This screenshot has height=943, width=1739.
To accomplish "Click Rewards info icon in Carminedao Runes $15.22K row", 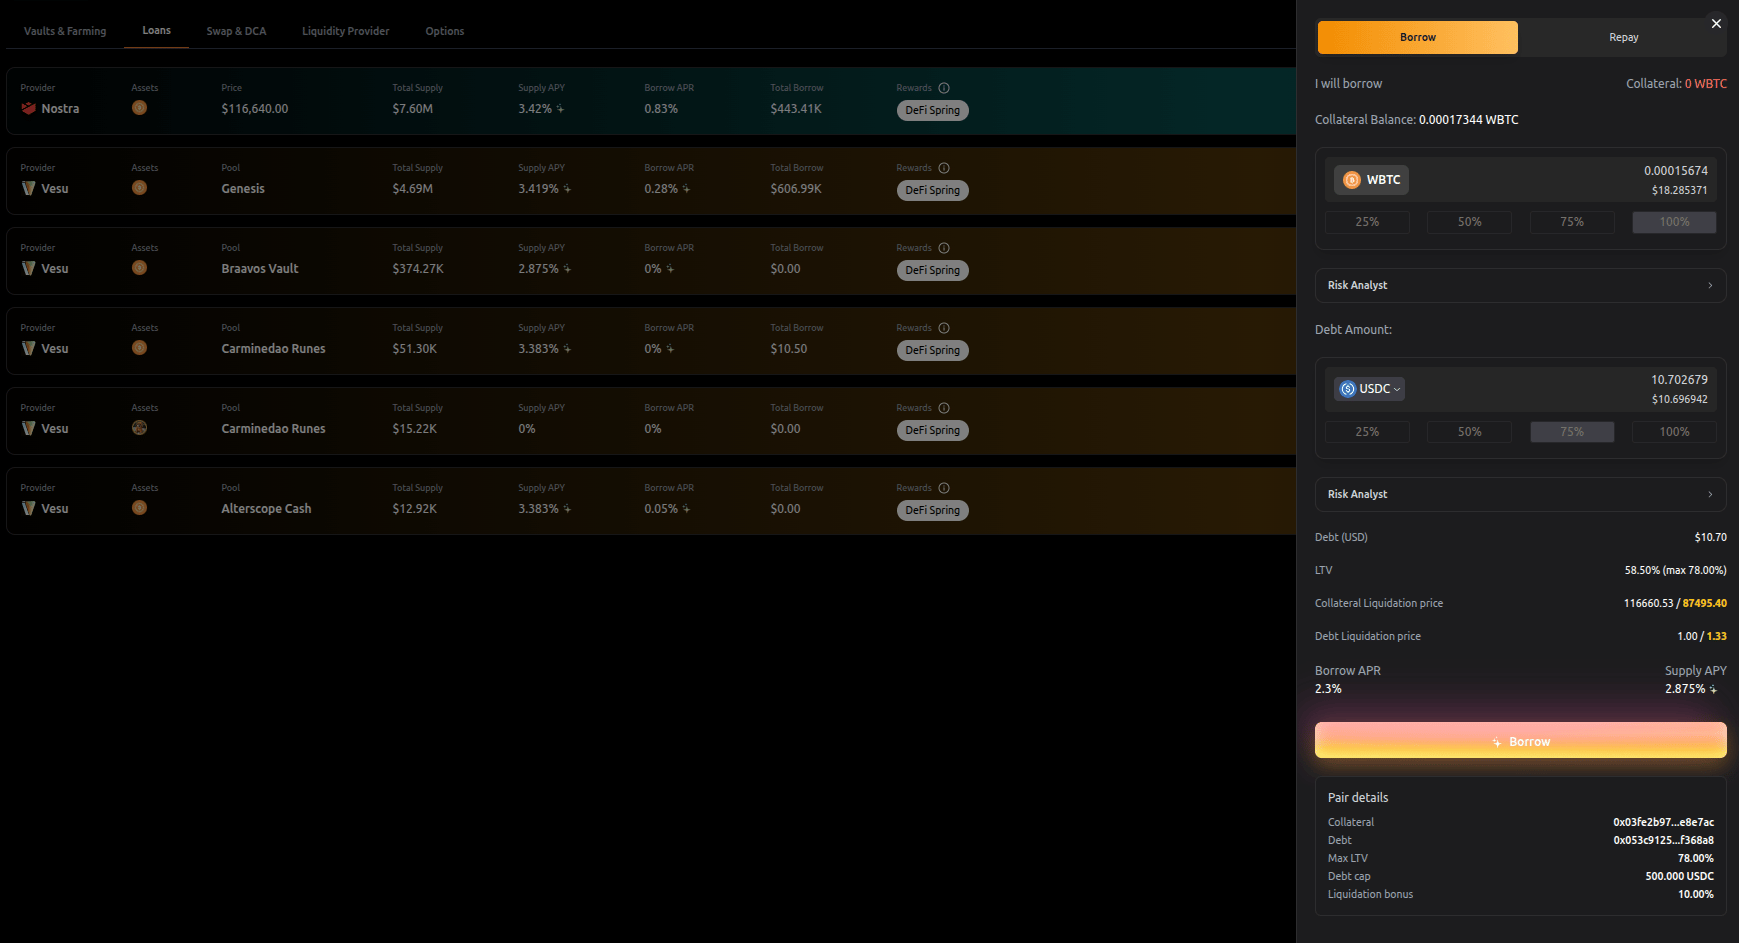I will point(944,408).
